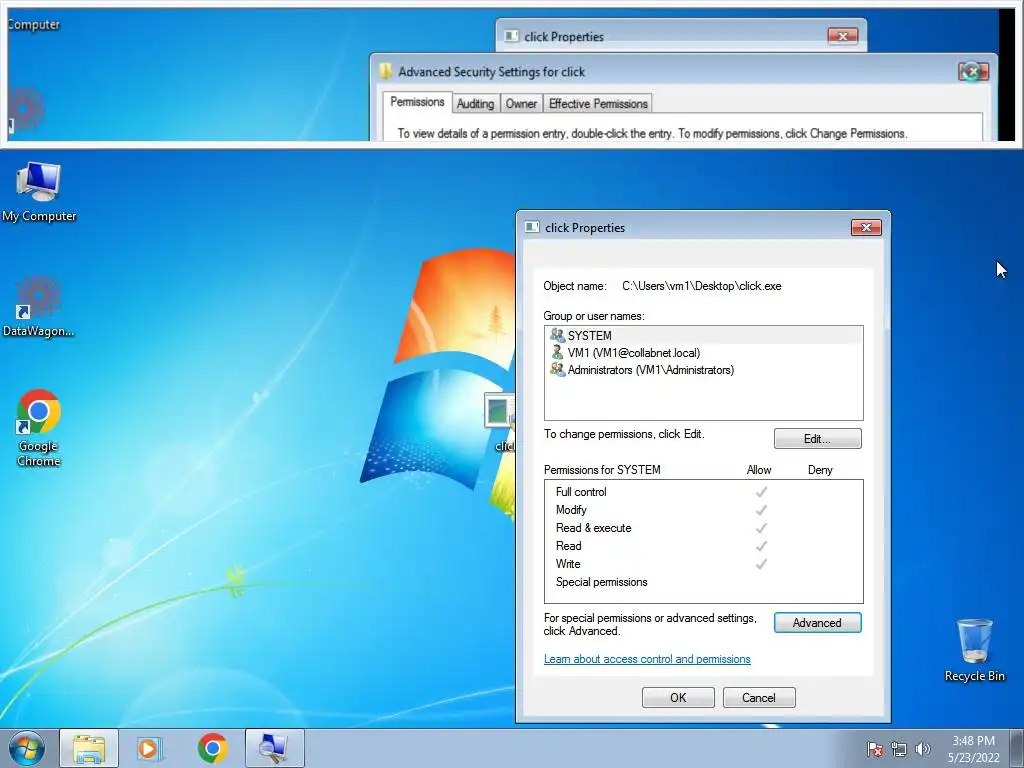This screenshot has width=1024, height=768.
Task: Click the Modify permission row
Action: click(703, 510)
